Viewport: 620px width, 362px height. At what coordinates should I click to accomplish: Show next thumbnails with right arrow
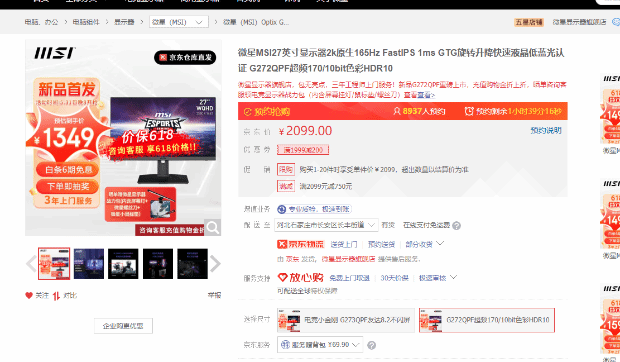215,264
